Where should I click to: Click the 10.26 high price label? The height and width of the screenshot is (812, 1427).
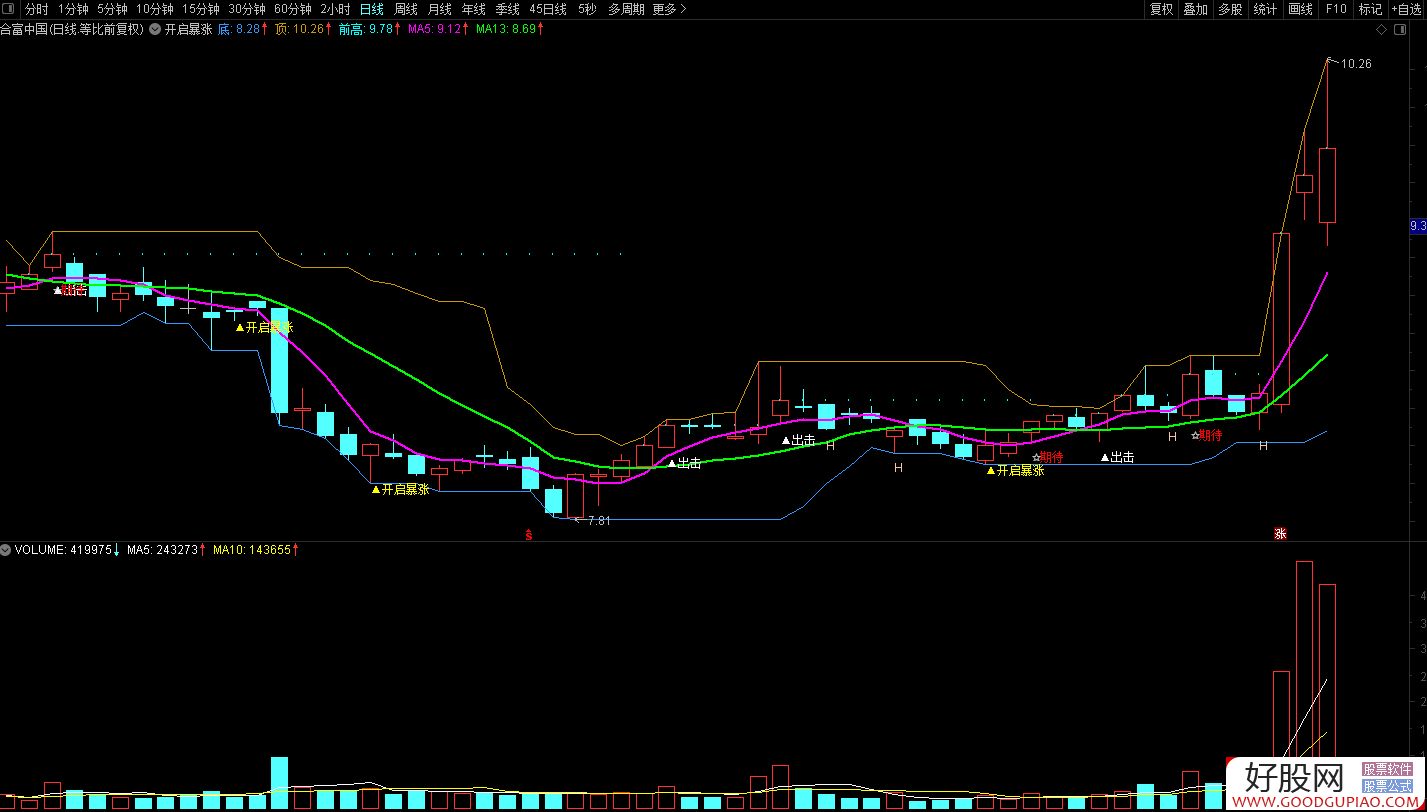point(1356,64)
